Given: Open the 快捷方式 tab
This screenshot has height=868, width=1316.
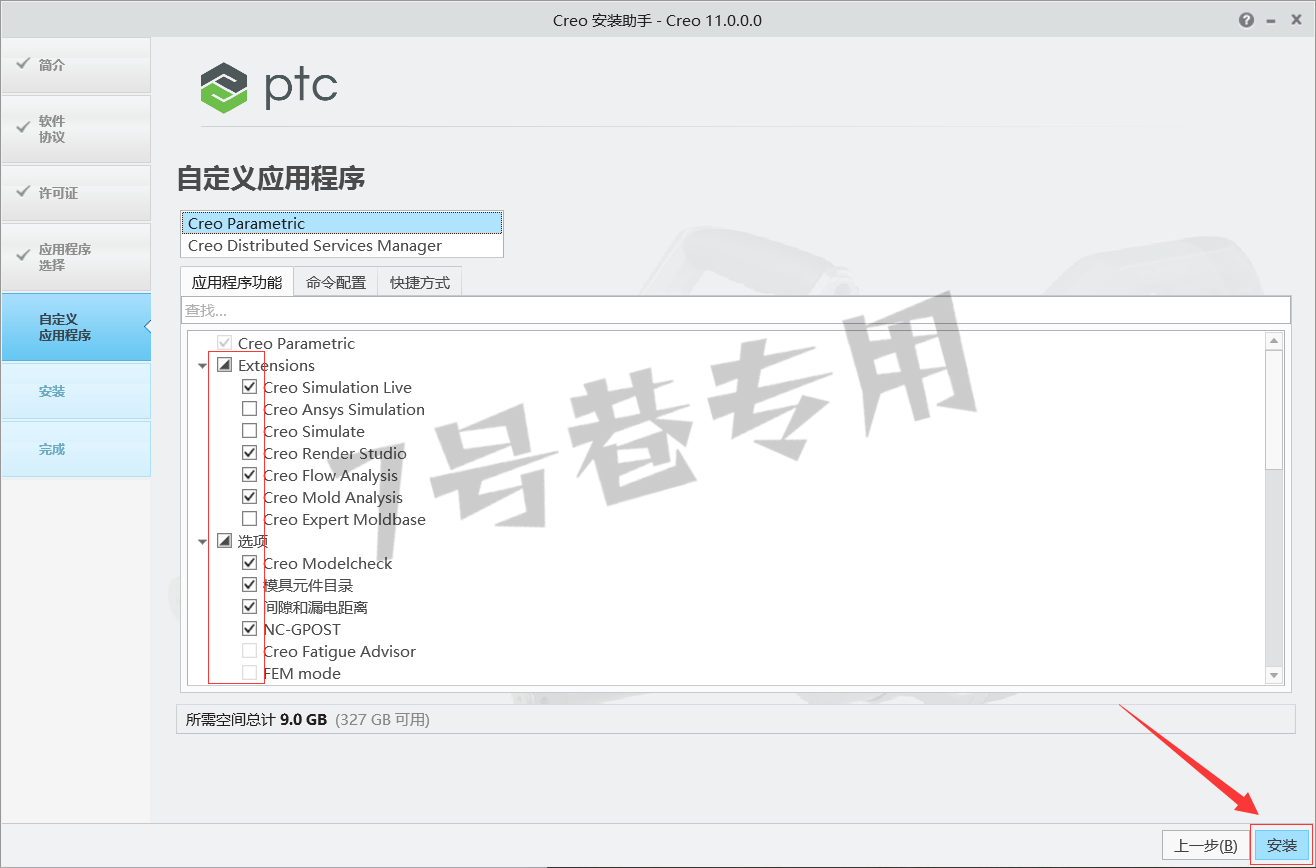Looking at the screenshot, I should pyautogui.click(x=420, y=283).
